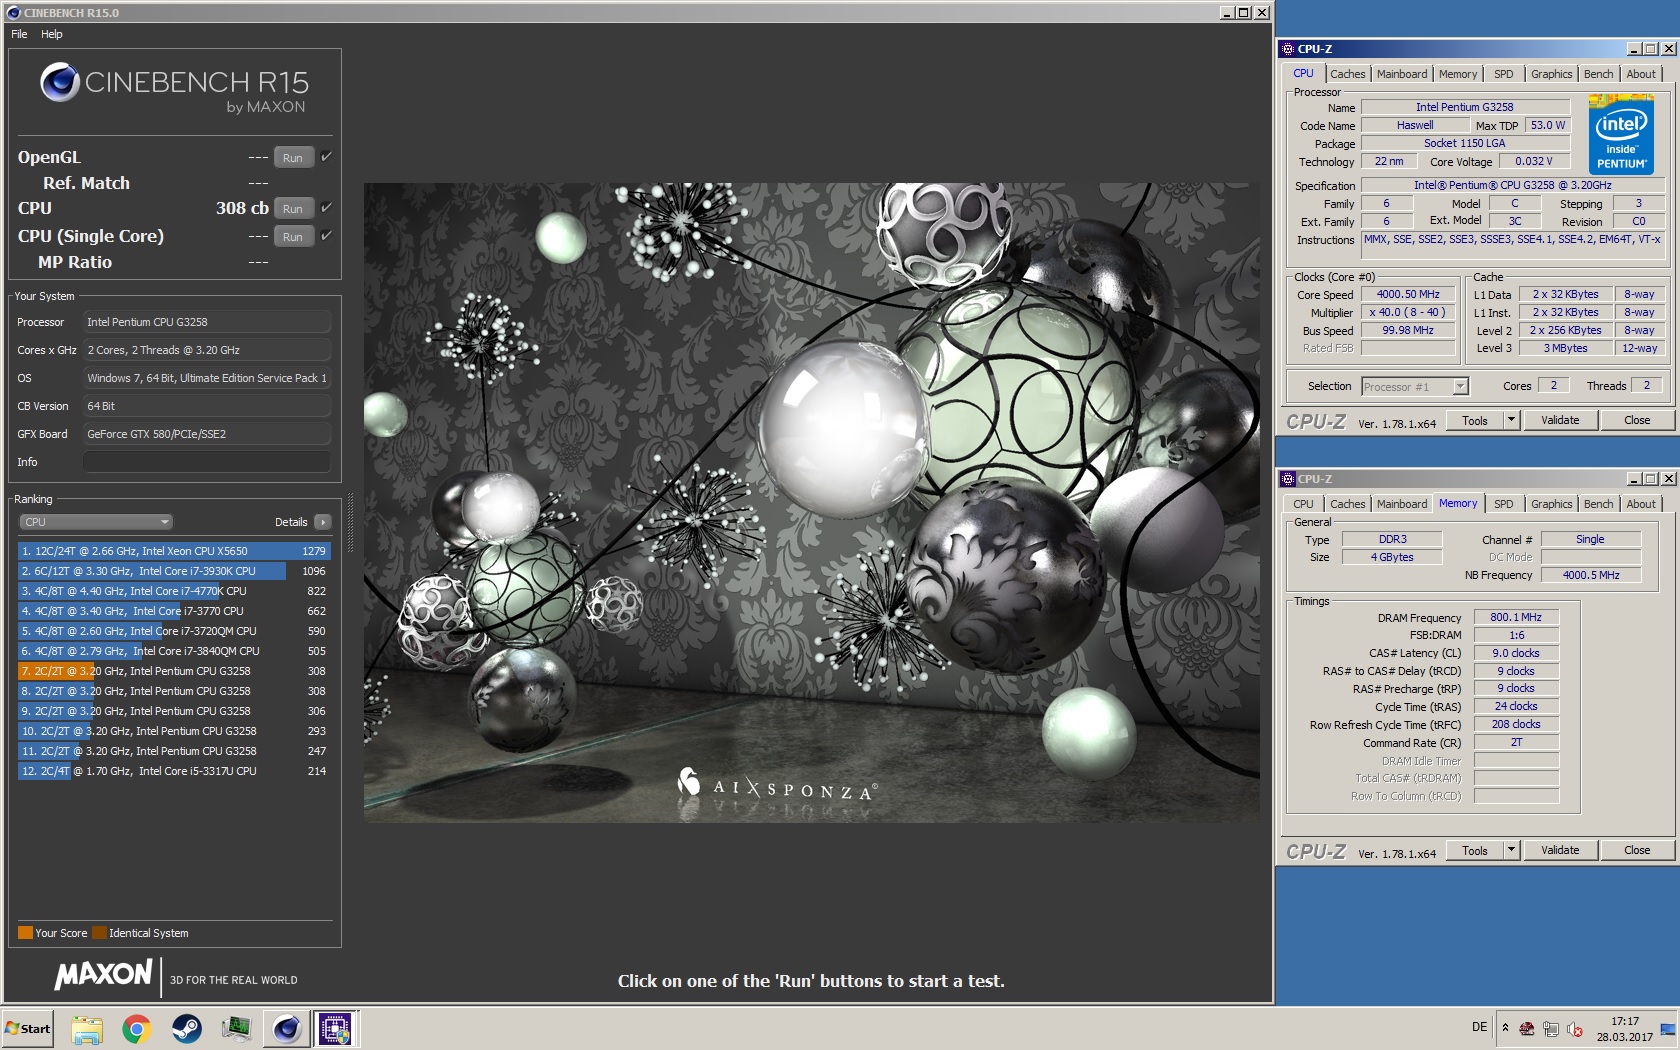Switch to Bench tab in upper CPU-Z
This screenshot has height=1050, width=1680.
(1598, 74)
